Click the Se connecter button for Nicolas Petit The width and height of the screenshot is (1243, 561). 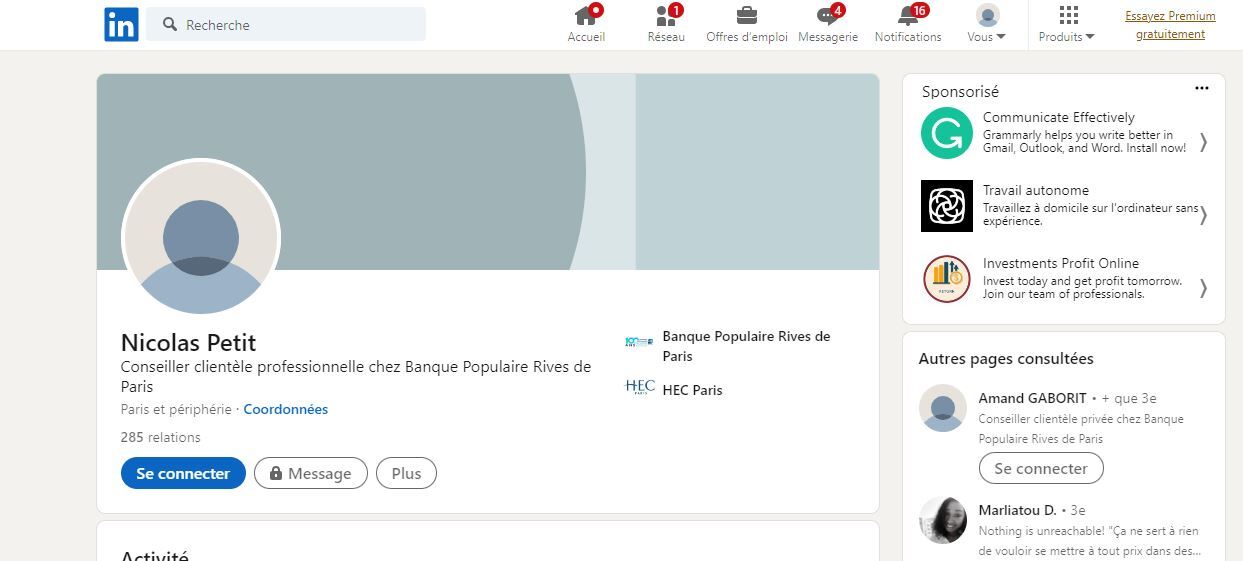click(x=183, y=473)
